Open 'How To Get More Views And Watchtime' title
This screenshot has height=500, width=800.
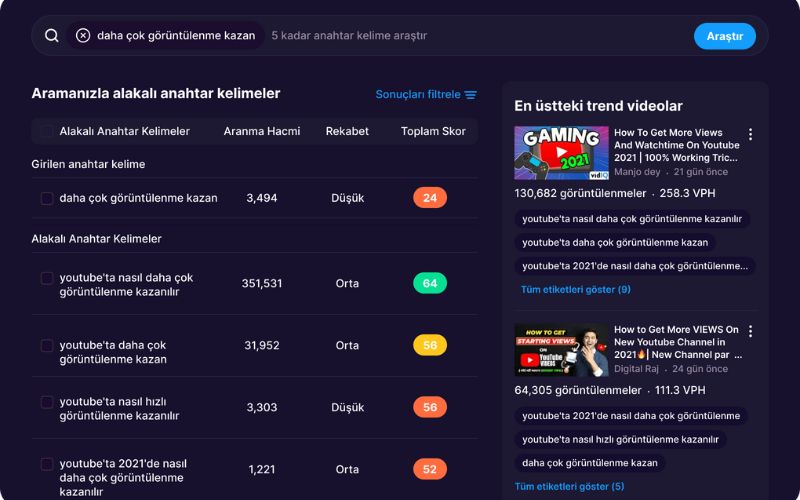[677, 145]
